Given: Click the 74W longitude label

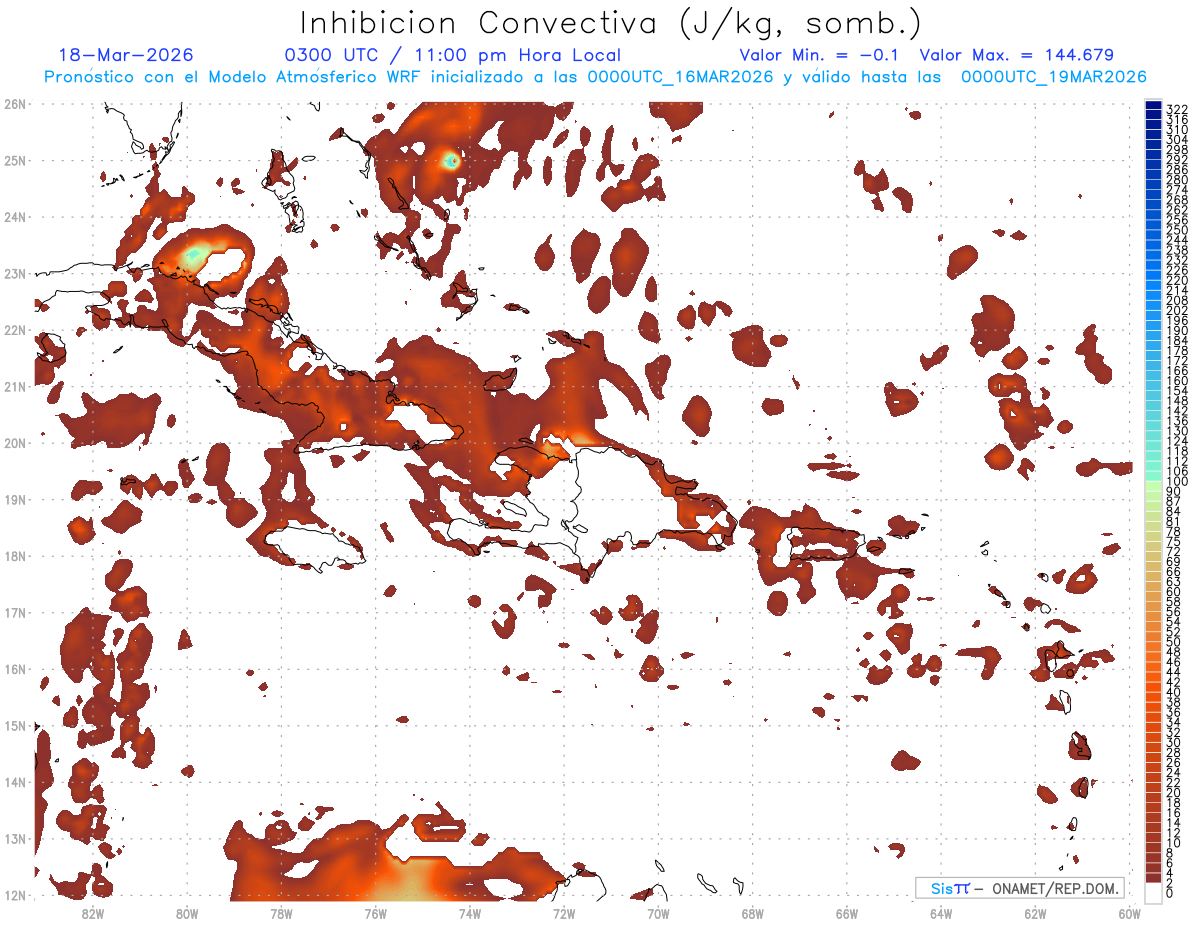Looking at the screenshot, I should point(469,914).
